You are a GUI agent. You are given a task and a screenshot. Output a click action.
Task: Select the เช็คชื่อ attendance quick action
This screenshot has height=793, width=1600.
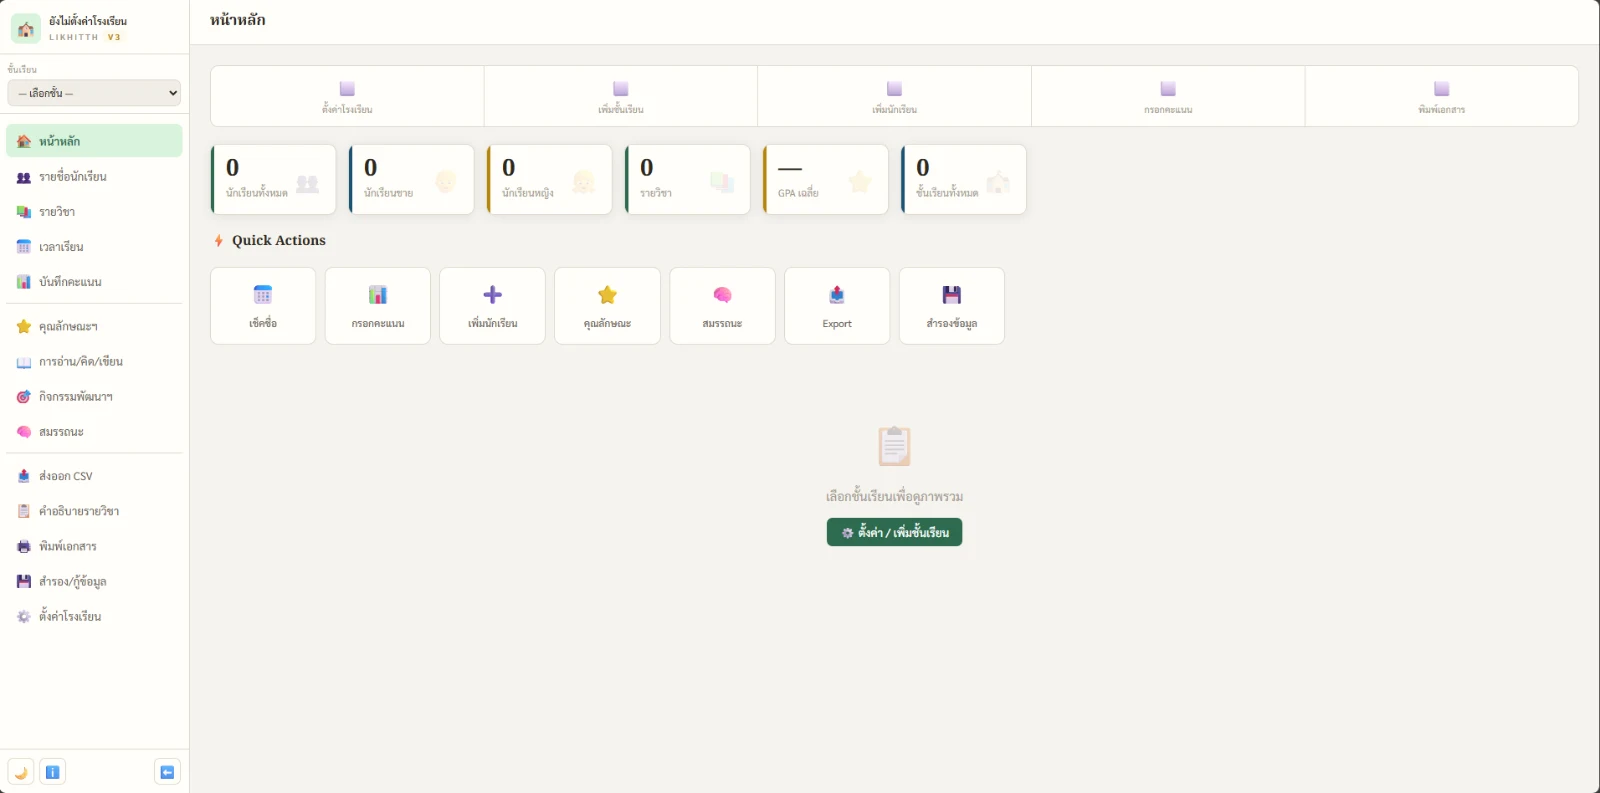tap(263, 306)
